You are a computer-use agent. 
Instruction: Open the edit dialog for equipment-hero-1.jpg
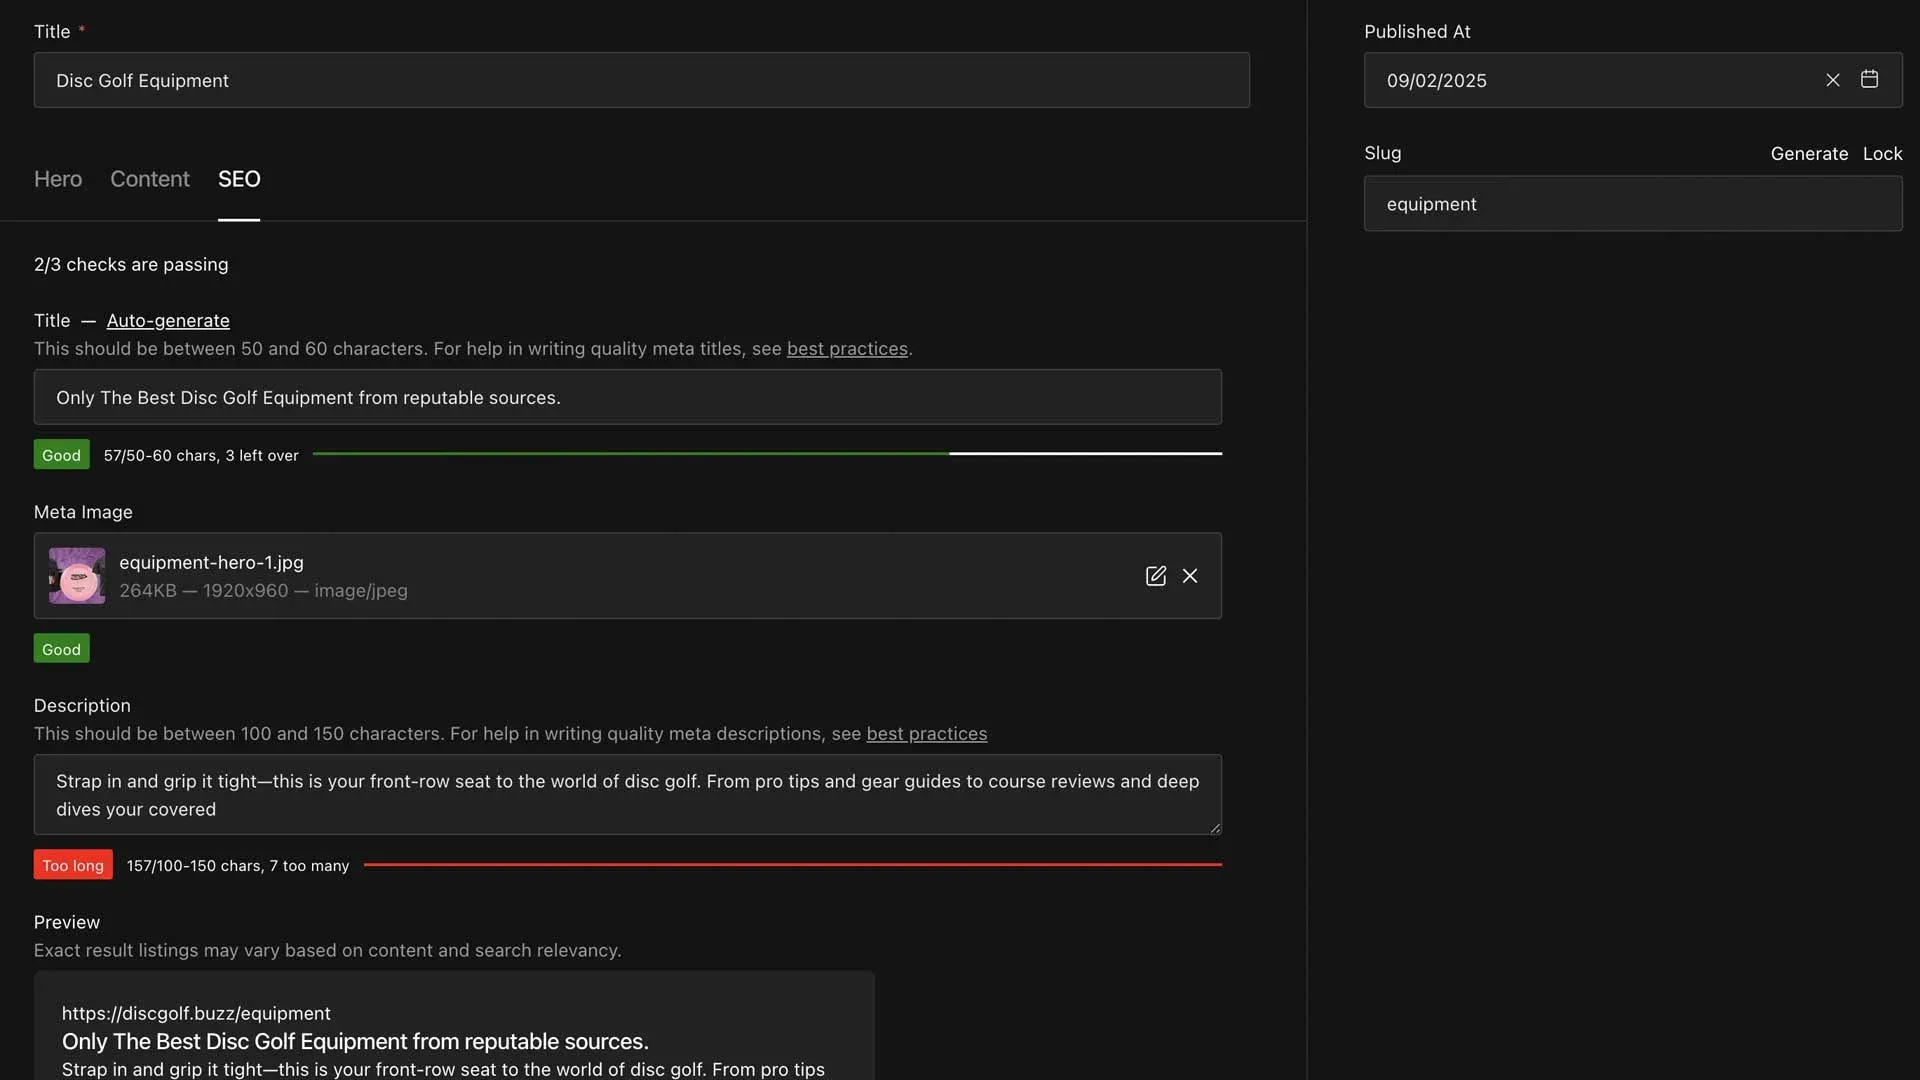(x=1155, y=576)
